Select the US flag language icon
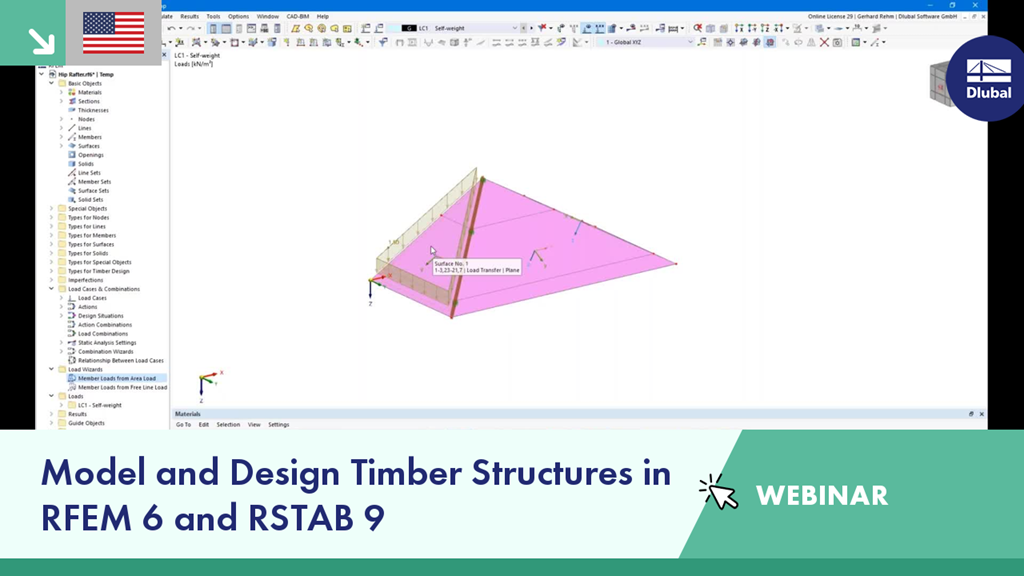The image size is (1024, 576). click(114, 32)
